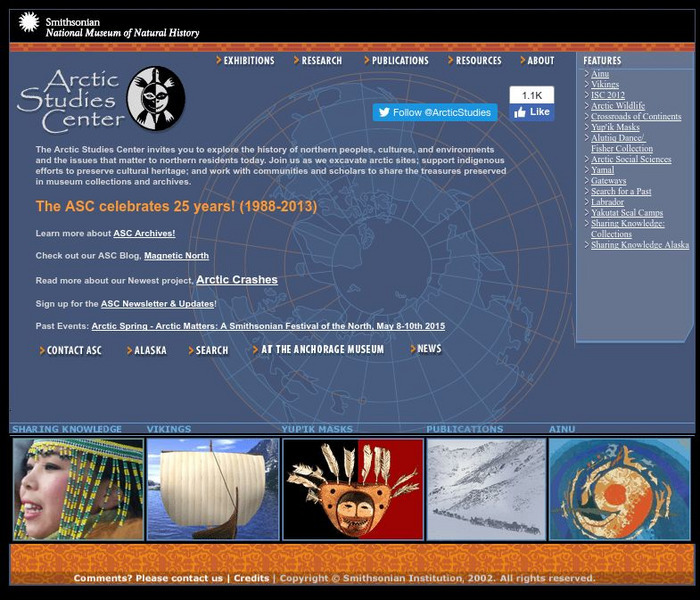This screenshot has width=700, height=600.
Task: Open Arctic Spring - Arctic Matters festival link
Action: pos(268,326)
